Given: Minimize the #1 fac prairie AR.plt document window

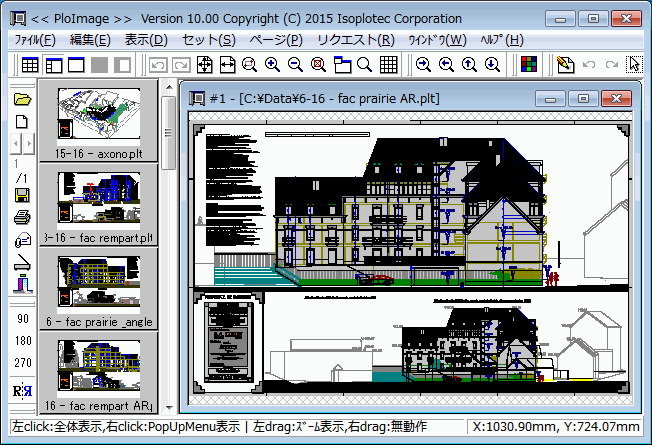Looking at the screenshot, I should tap(551, 99).
